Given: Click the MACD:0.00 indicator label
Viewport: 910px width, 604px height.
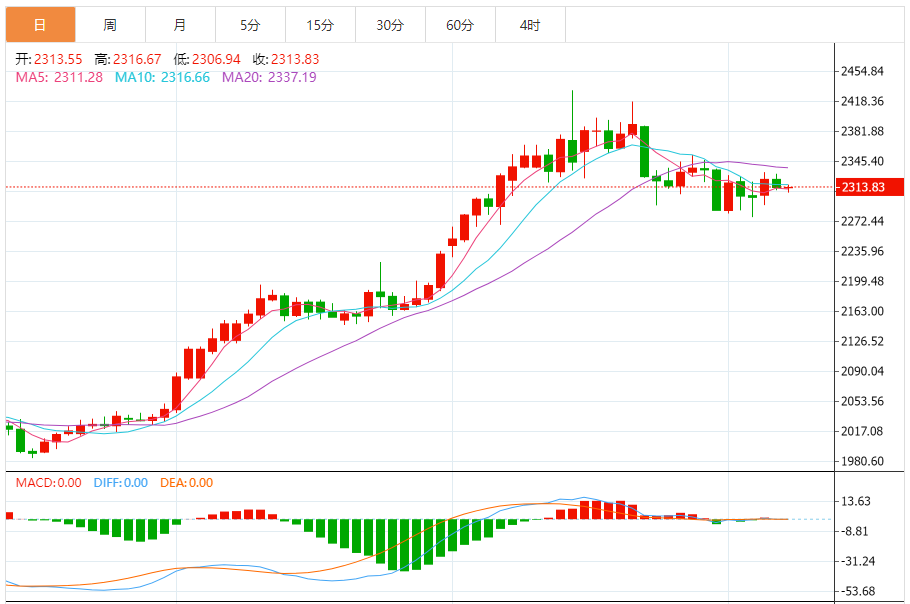Looking at the screenshot, I should (49, 483).
